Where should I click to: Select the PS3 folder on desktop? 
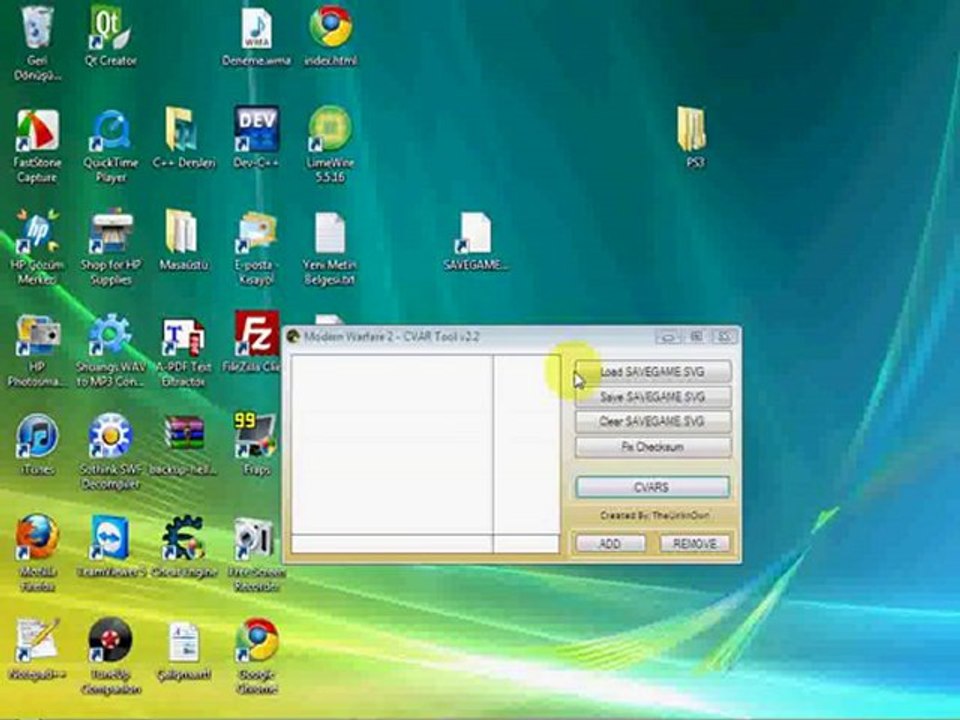click(694, 138)
